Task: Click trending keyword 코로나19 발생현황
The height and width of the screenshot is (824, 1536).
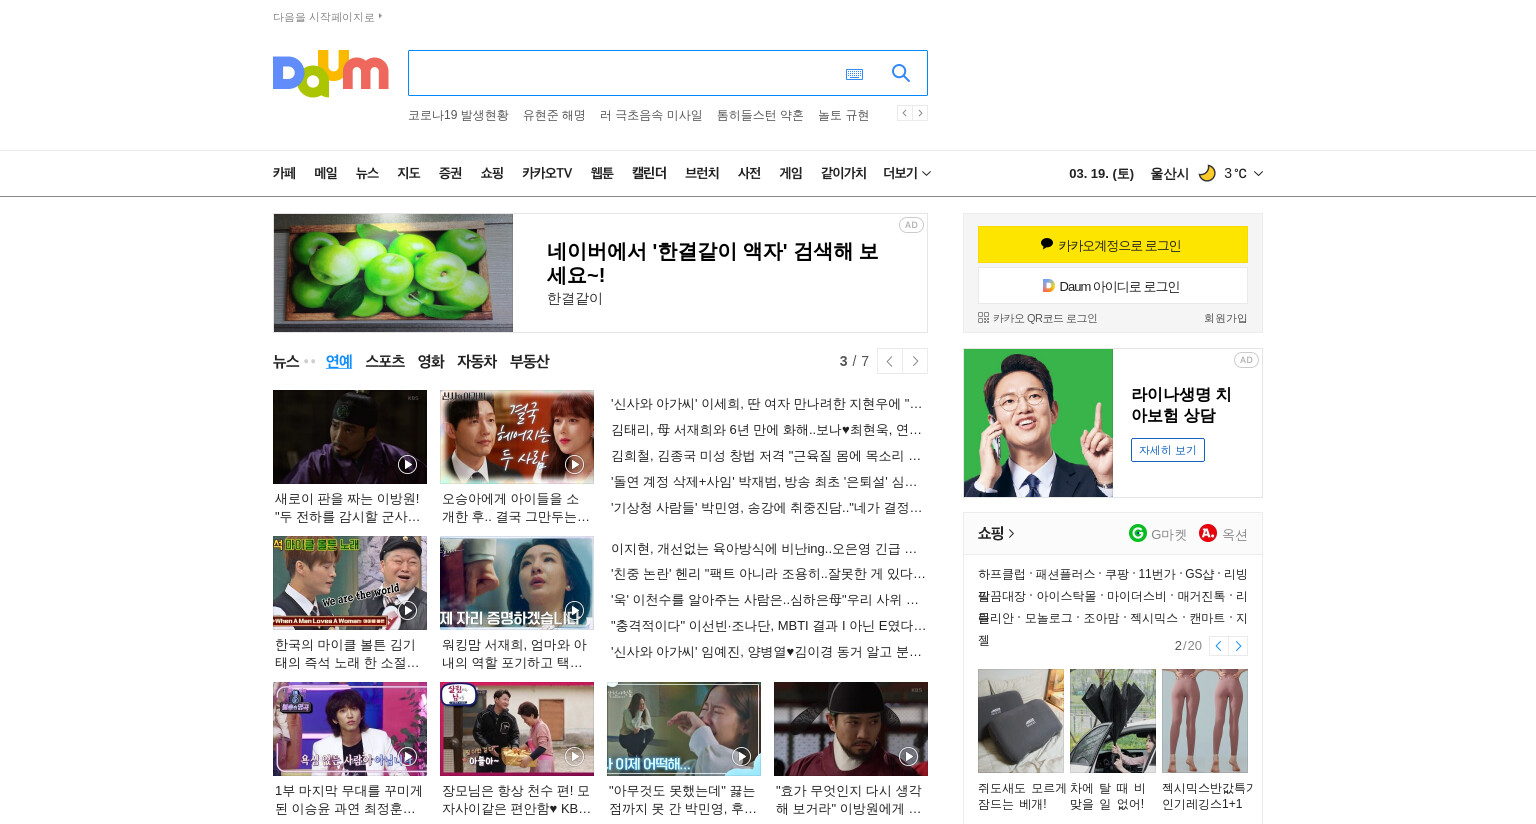Action: [458, 115]
